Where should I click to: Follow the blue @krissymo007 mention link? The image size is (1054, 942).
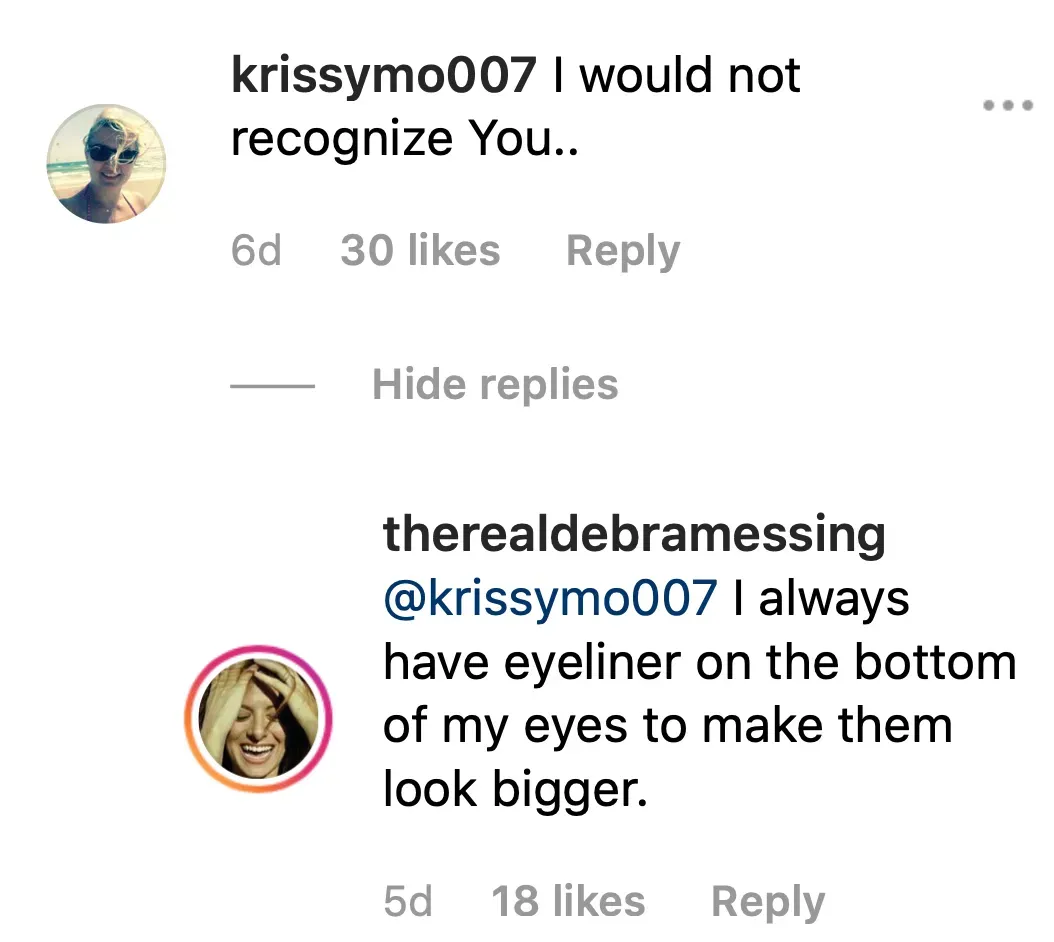coord(550,598)
